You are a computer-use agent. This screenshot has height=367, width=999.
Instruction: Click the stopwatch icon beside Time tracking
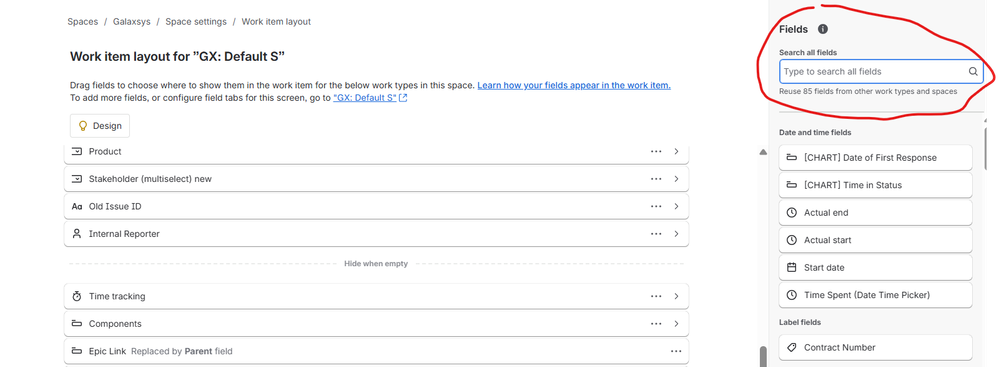pyautogui.click(x=77, y=296)
